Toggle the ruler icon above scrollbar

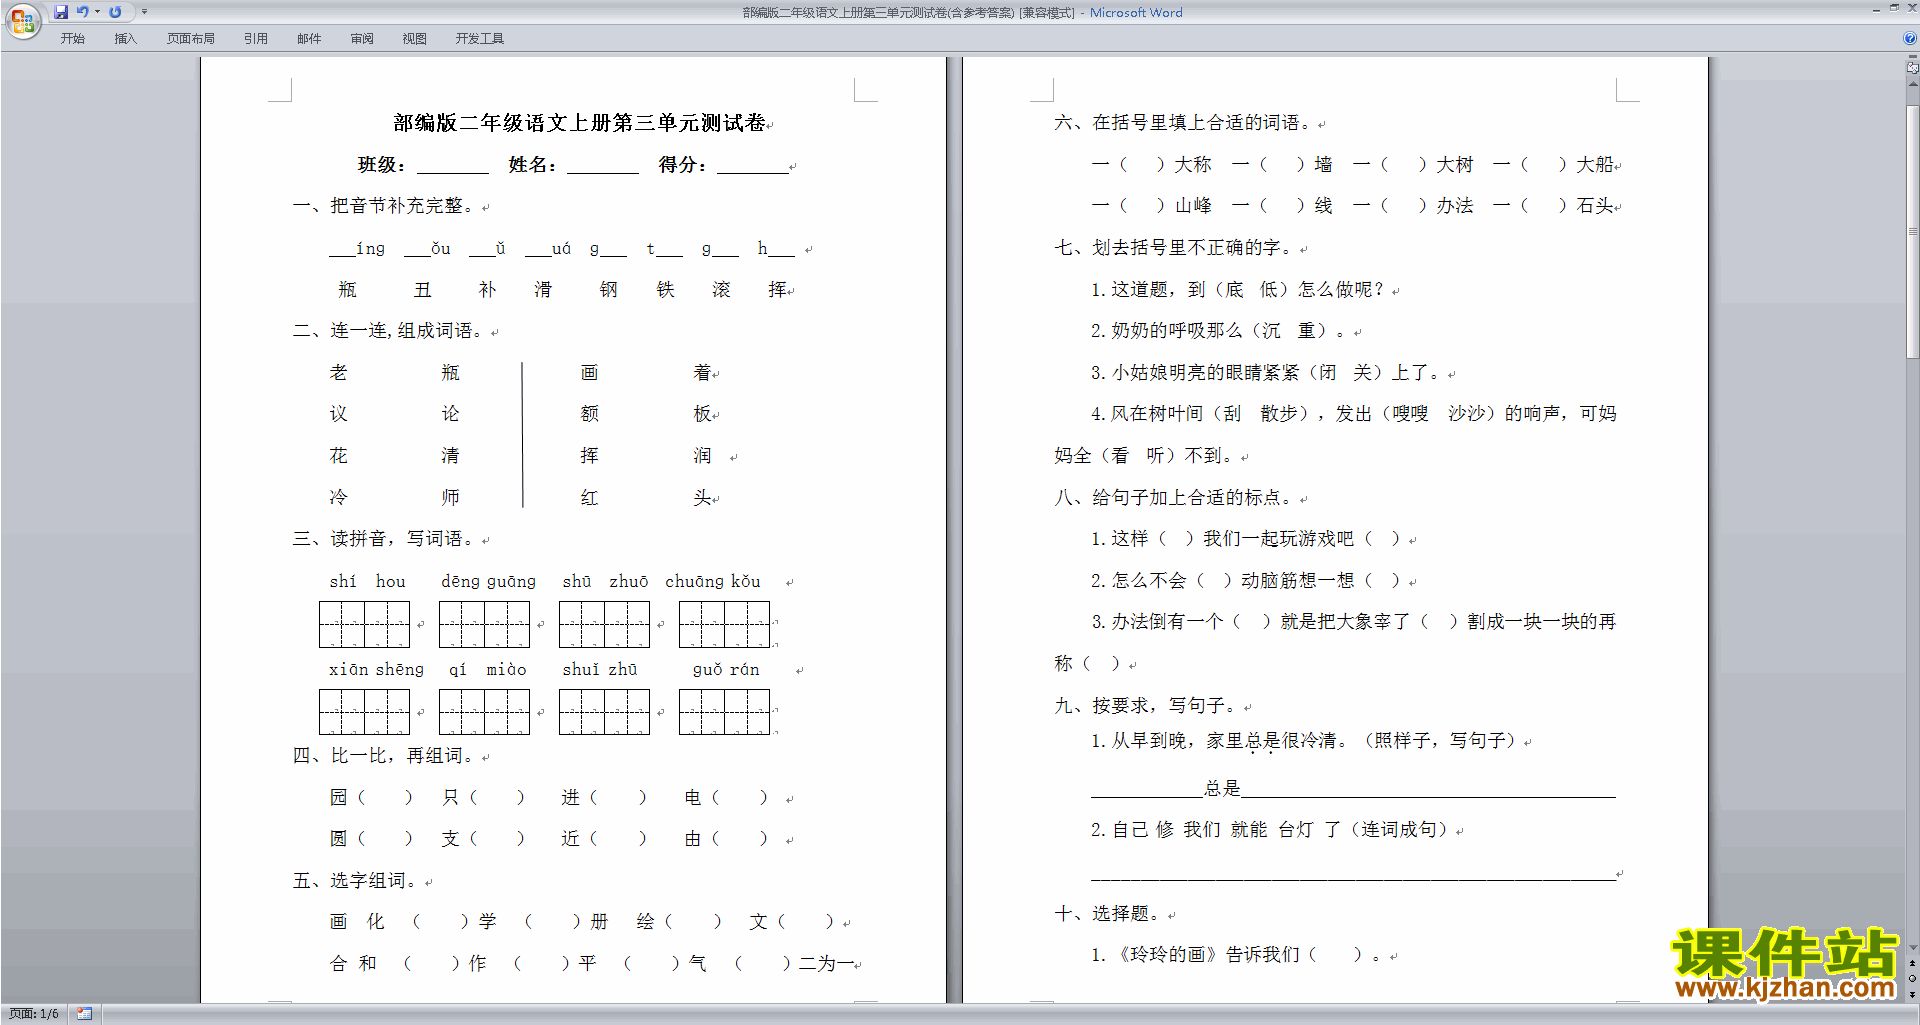click(1912, 67)
